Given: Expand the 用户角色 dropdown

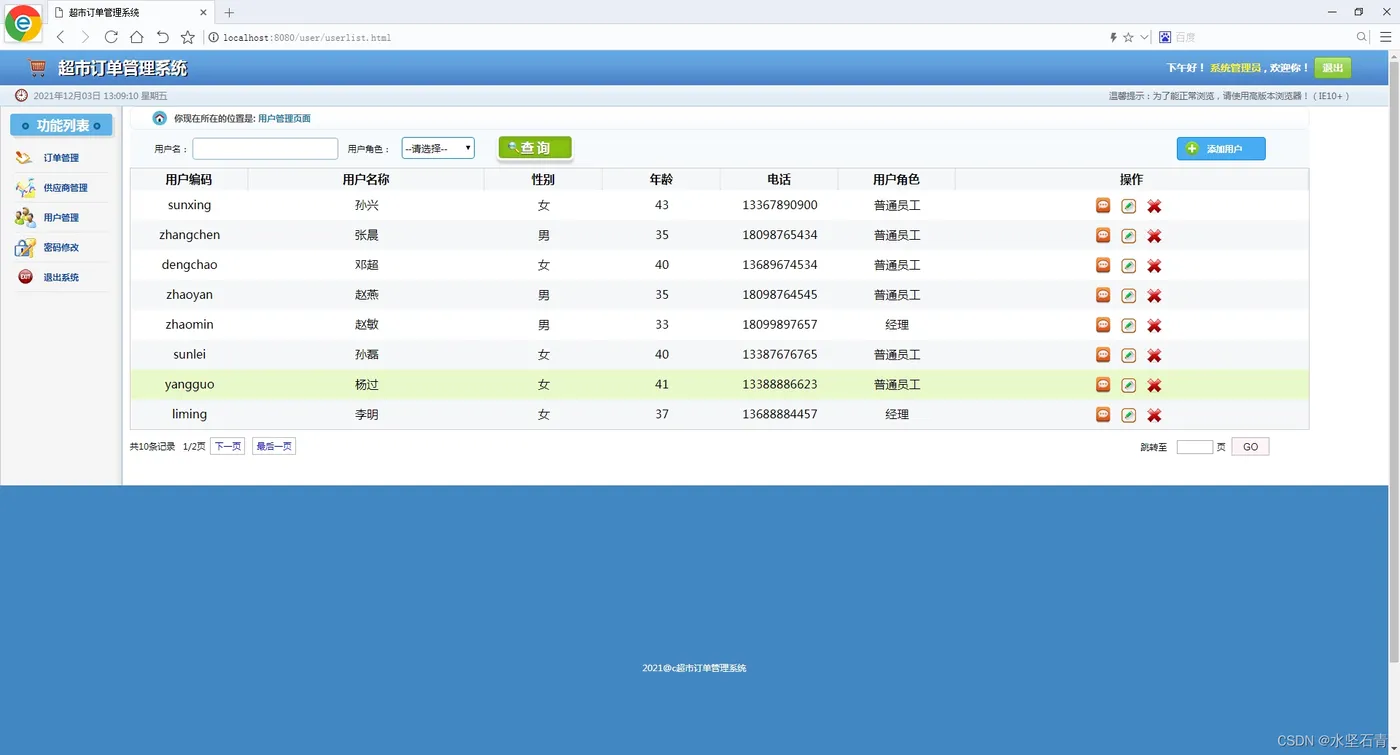Looking at the screenshot, I should (438, 148).
